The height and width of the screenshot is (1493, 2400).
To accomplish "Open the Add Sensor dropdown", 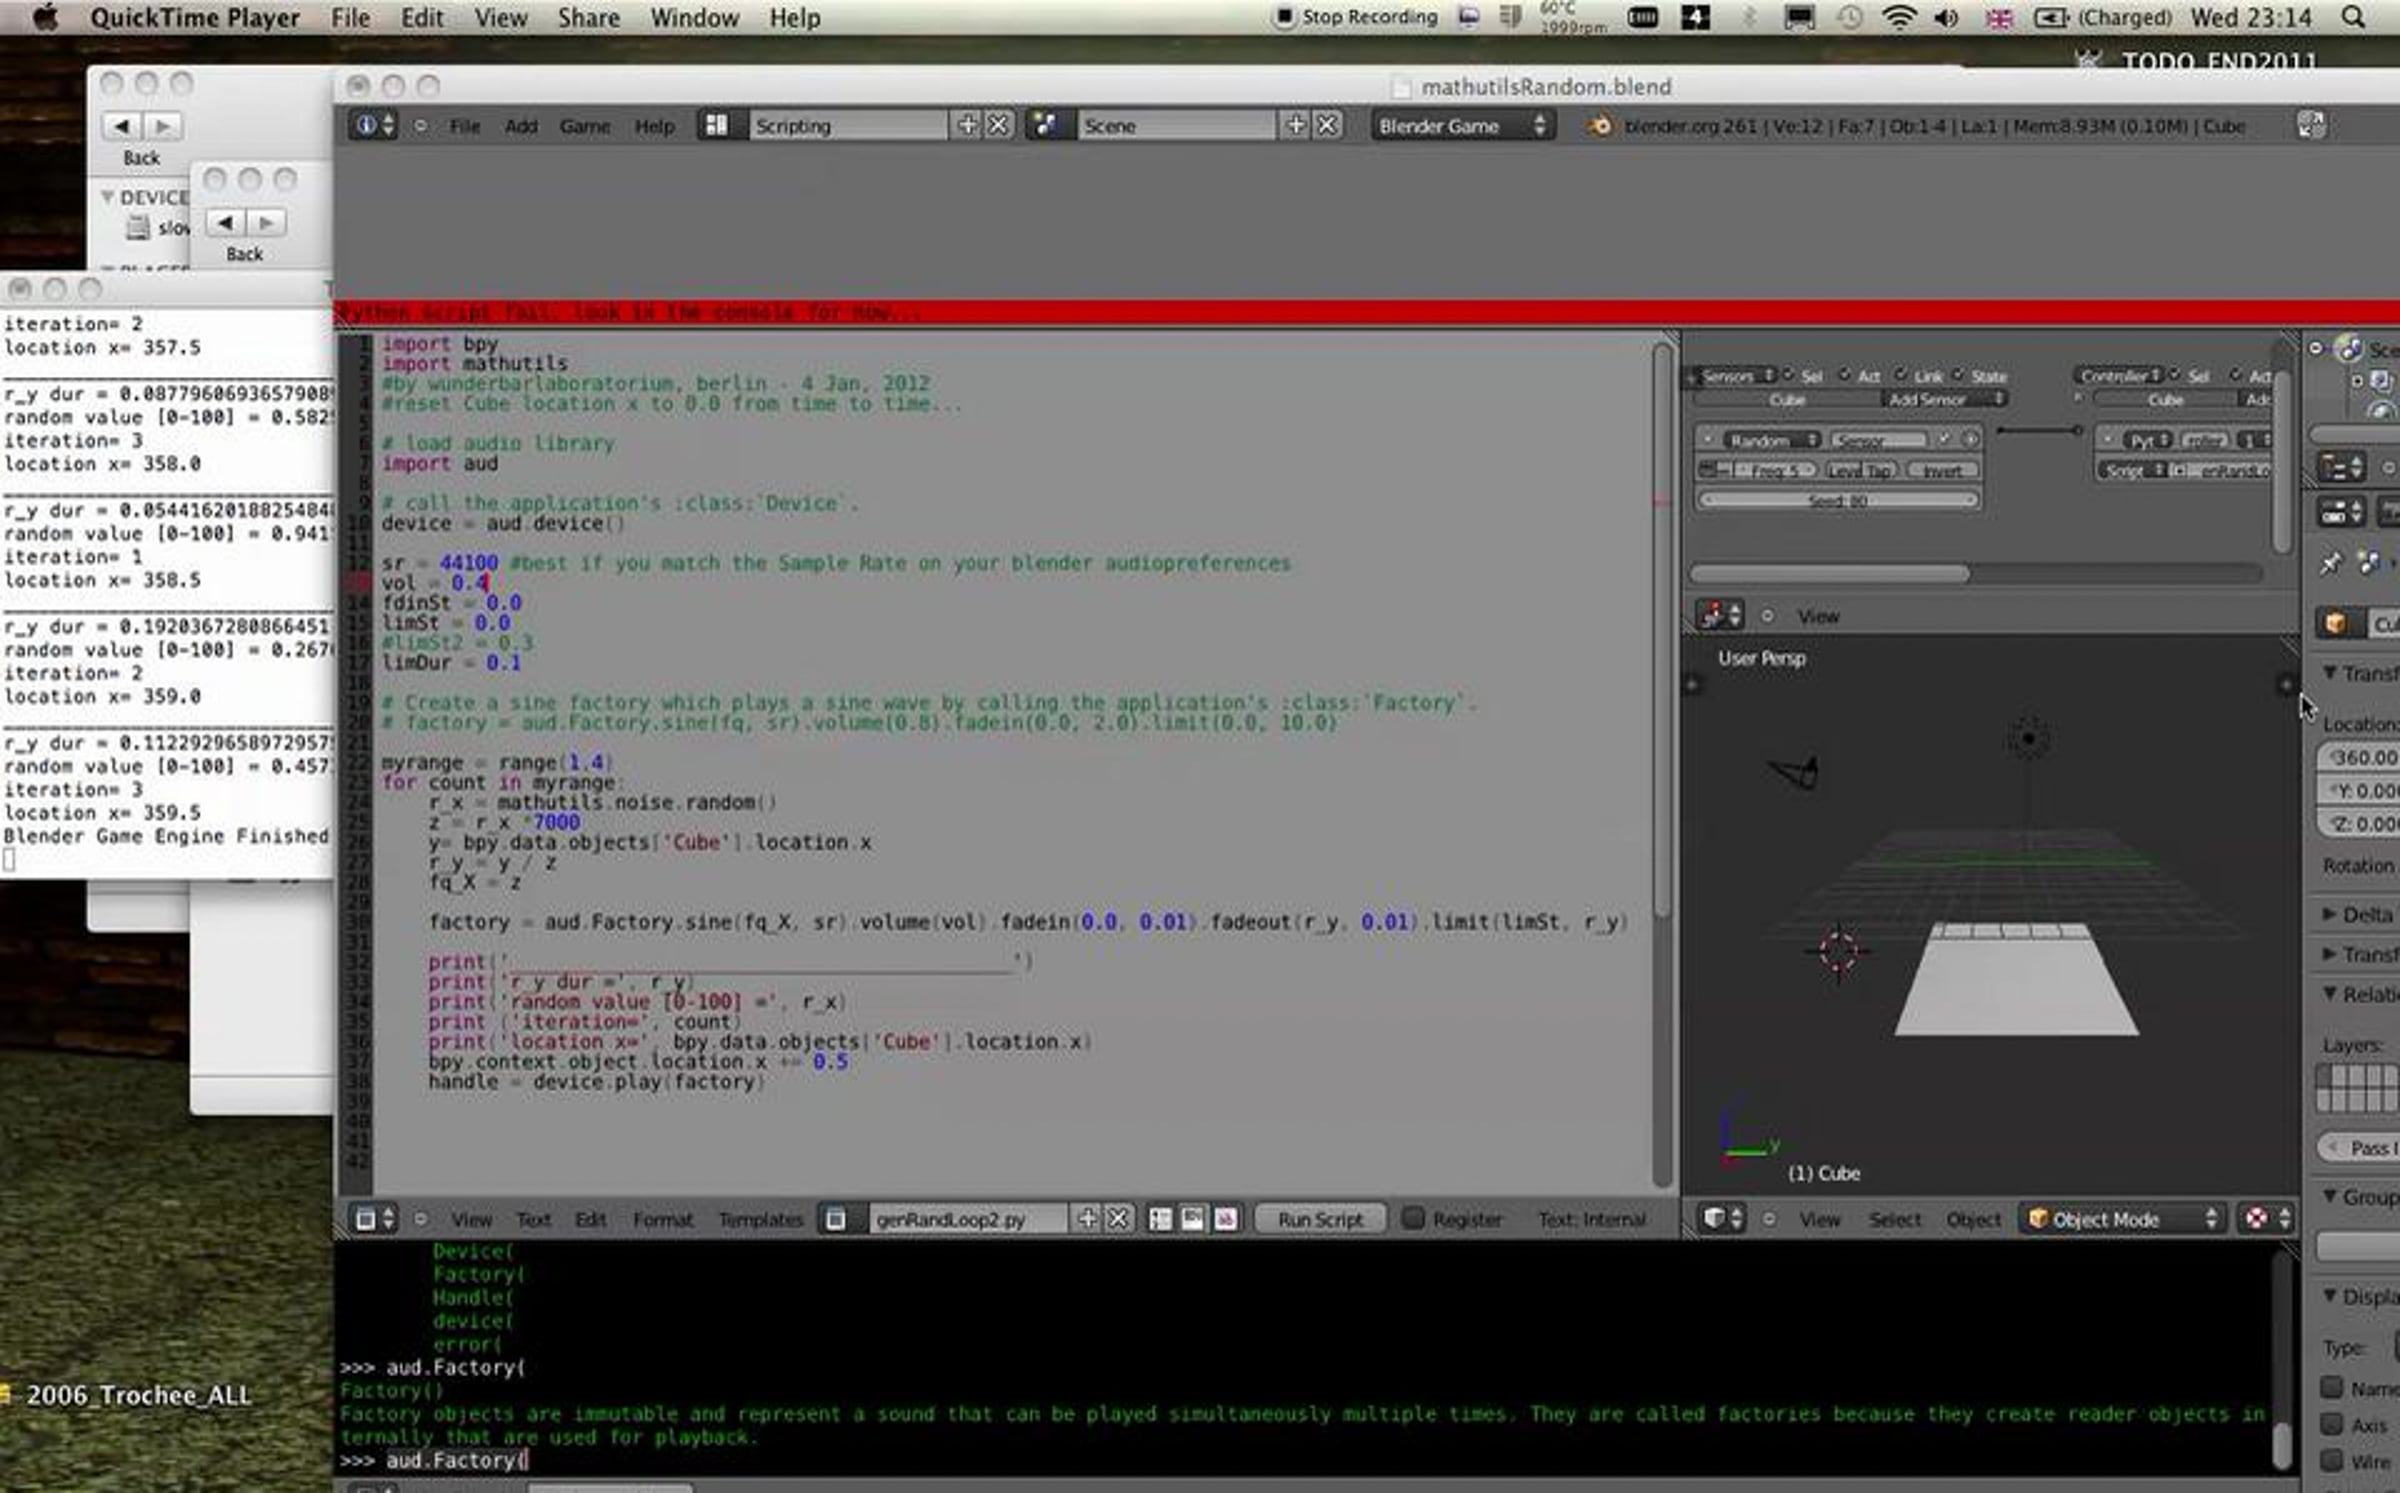I will (1944, 399).
